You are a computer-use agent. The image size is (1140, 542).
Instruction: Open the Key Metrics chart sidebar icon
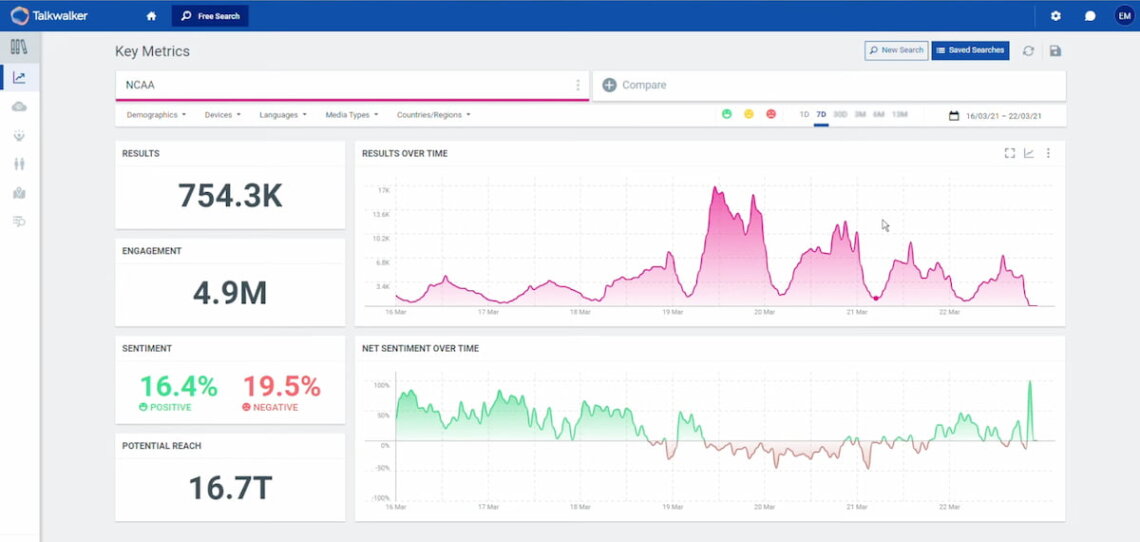[19, 77]
